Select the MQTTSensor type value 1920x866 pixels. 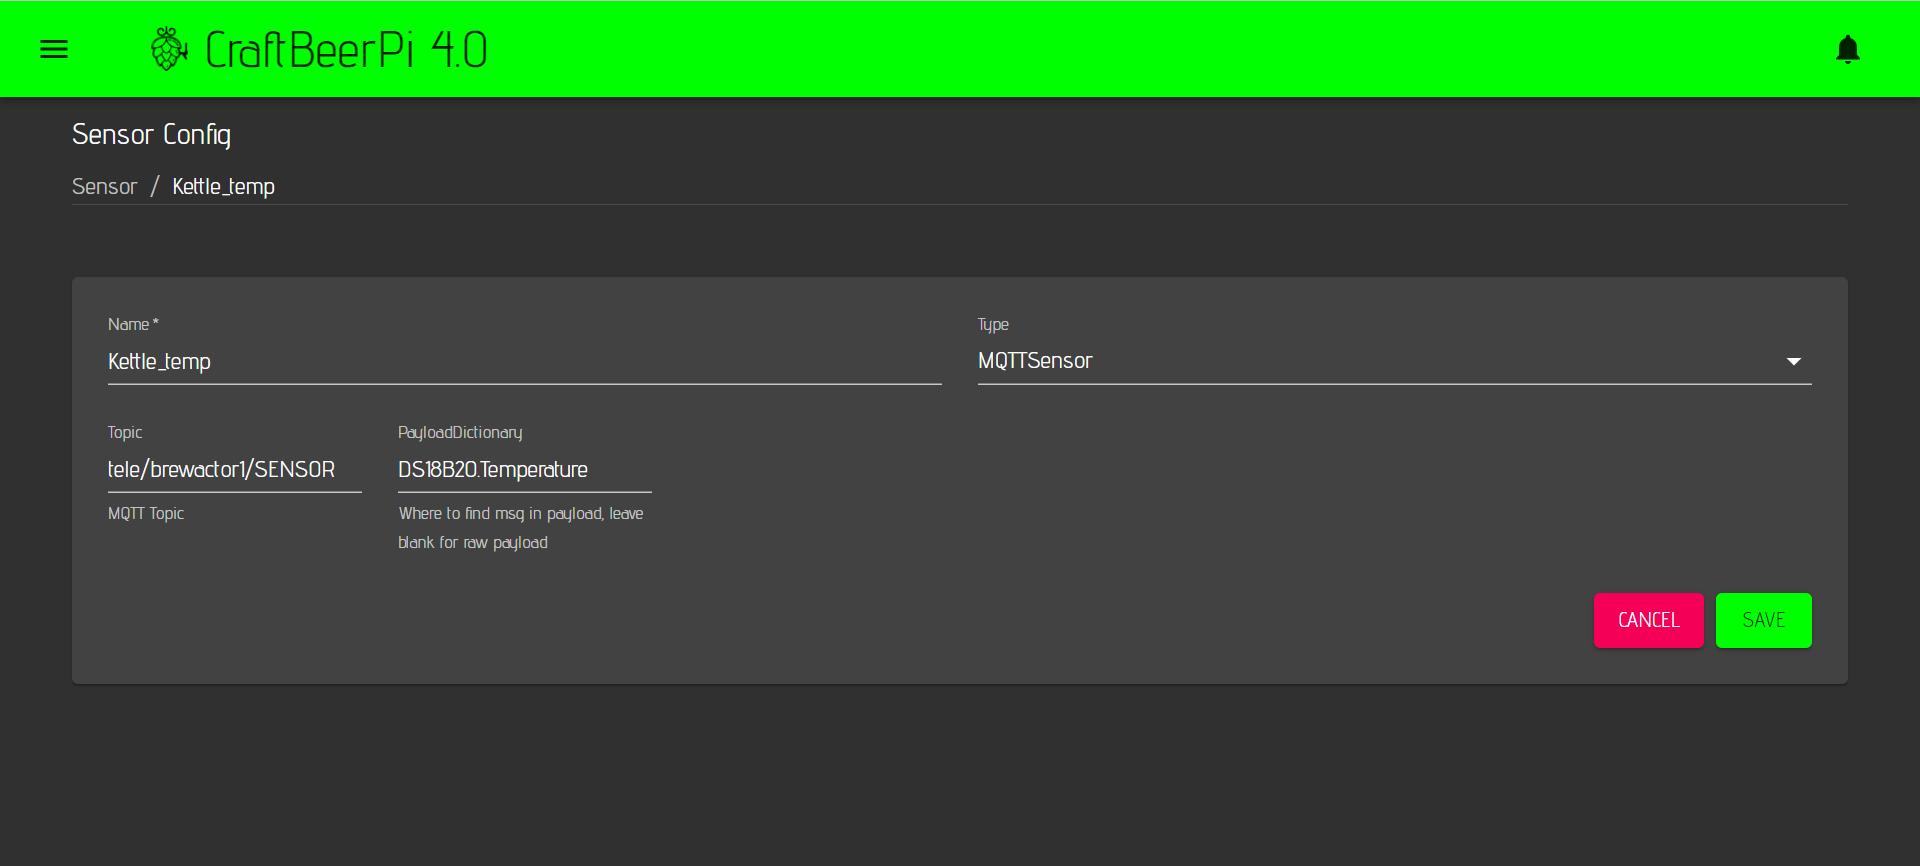click(1035, 361)
